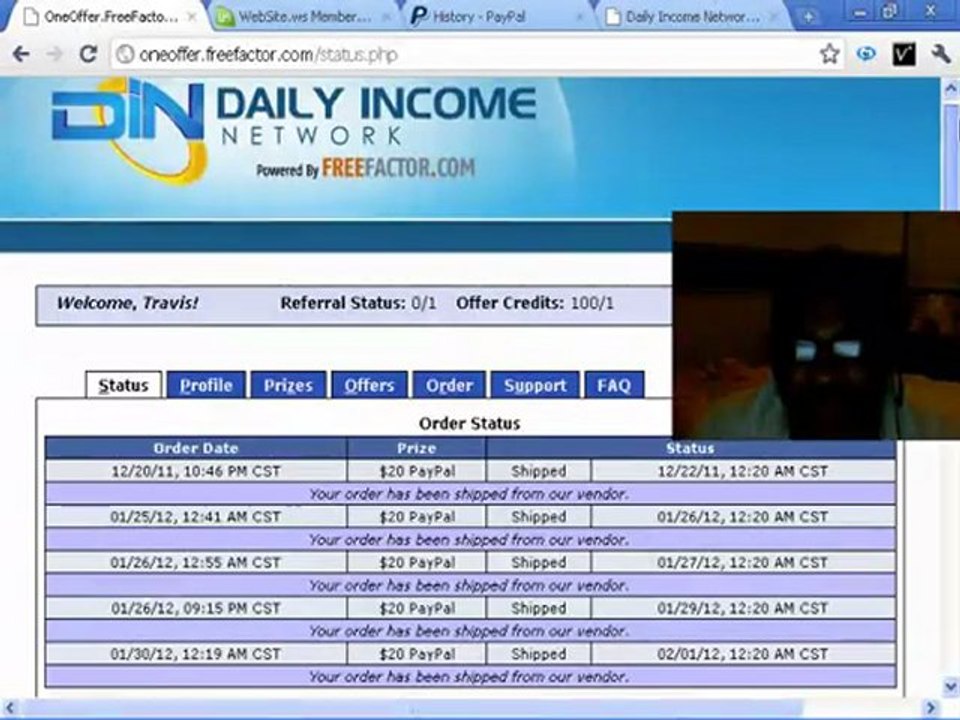Image resolution: width=960 pixels, height=720 pixels.
Task: Open the Order page tab
Action: click(x=449, y=385)
